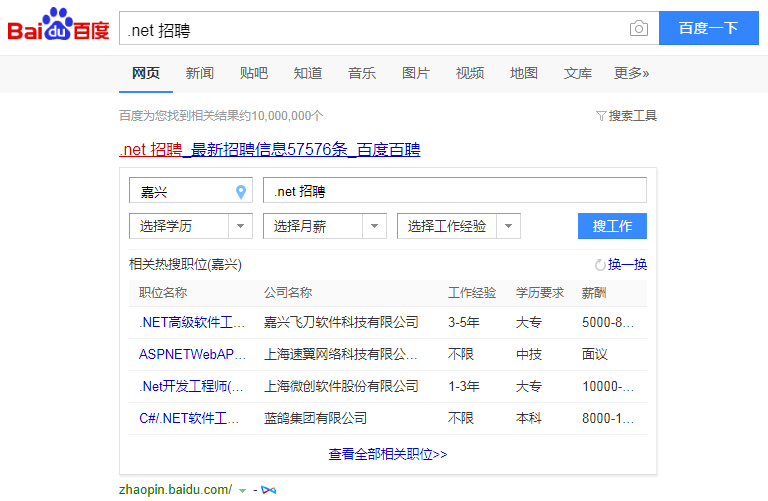Open the 贴吧 tab
Image resolution: width=768 pixels, height=501 pixels.
254,73
